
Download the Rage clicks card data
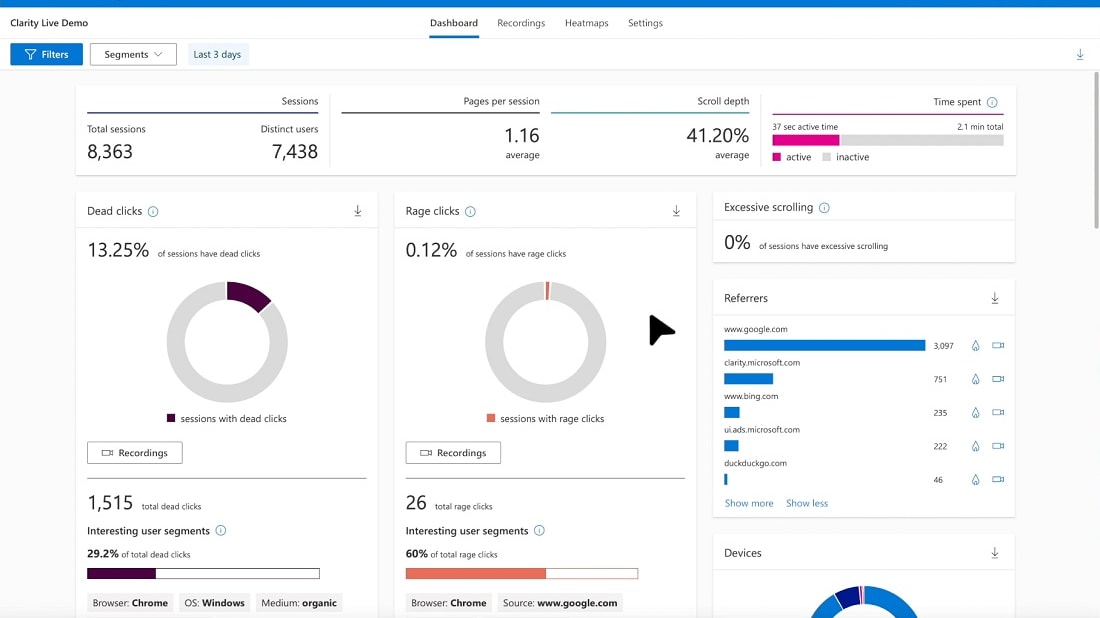(676, 210)
